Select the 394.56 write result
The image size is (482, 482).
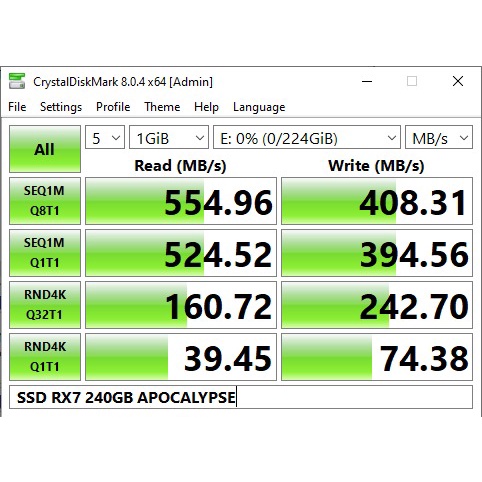(377, 253)
